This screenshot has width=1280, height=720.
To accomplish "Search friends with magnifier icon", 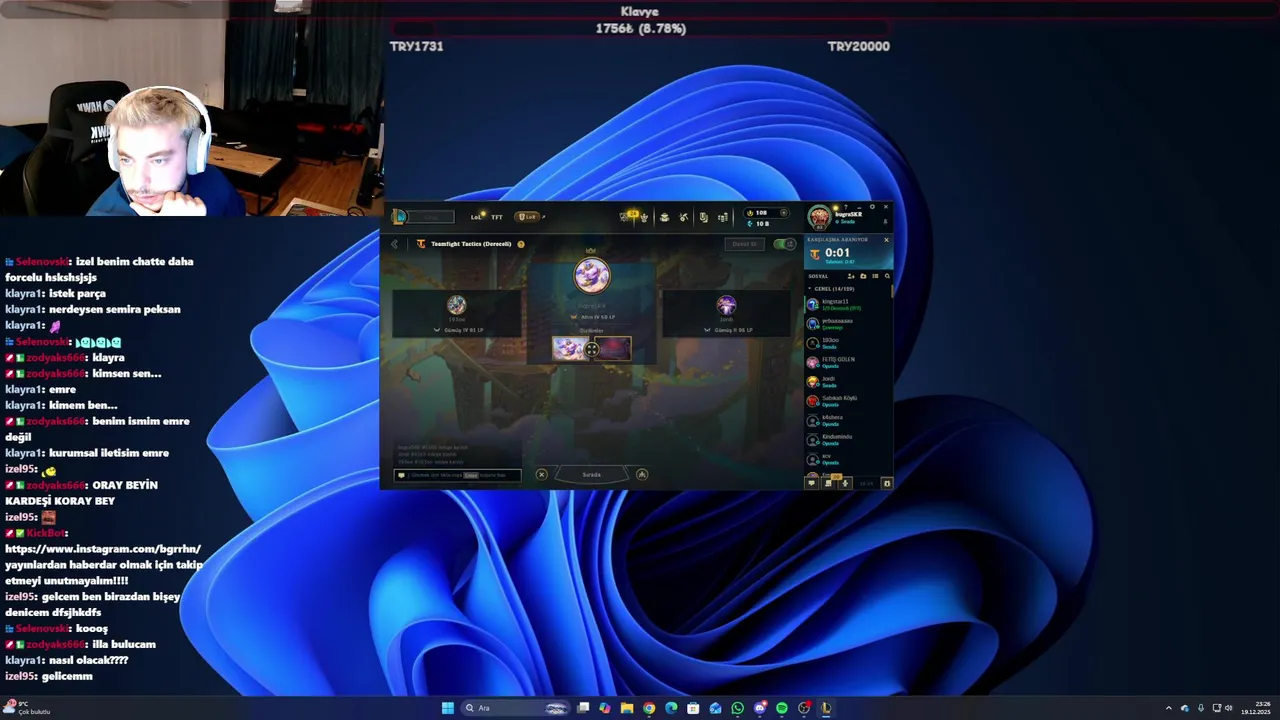I will click(887, 276).
